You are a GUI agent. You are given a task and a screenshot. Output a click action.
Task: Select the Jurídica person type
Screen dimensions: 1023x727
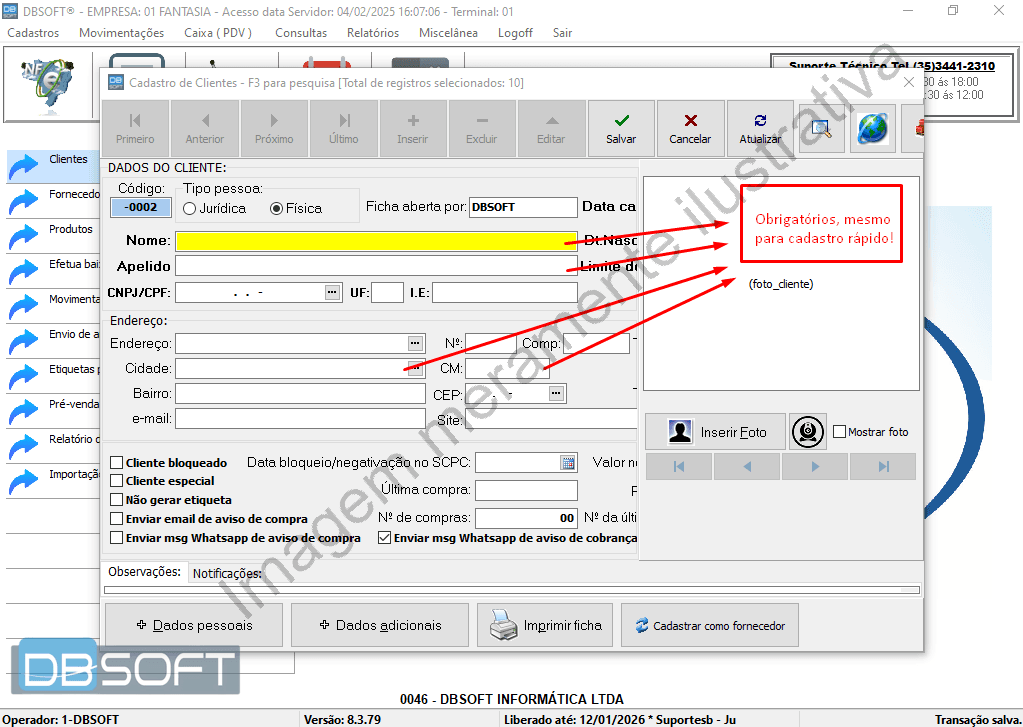tap(190, 209)
